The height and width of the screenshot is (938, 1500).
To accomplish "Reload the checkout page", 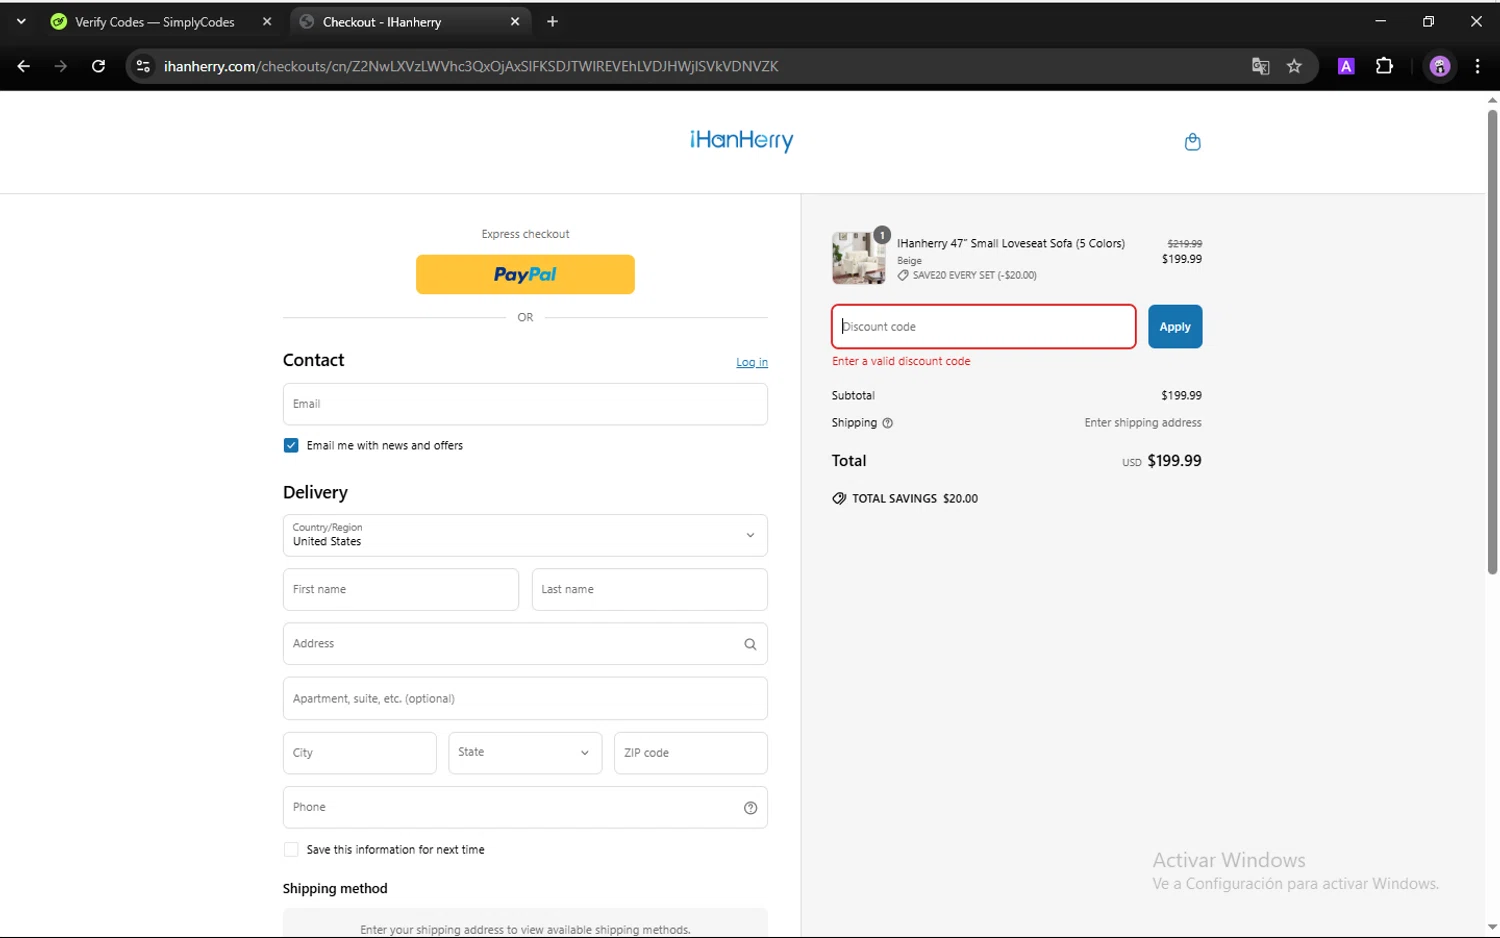I will (x=98, y=66).
